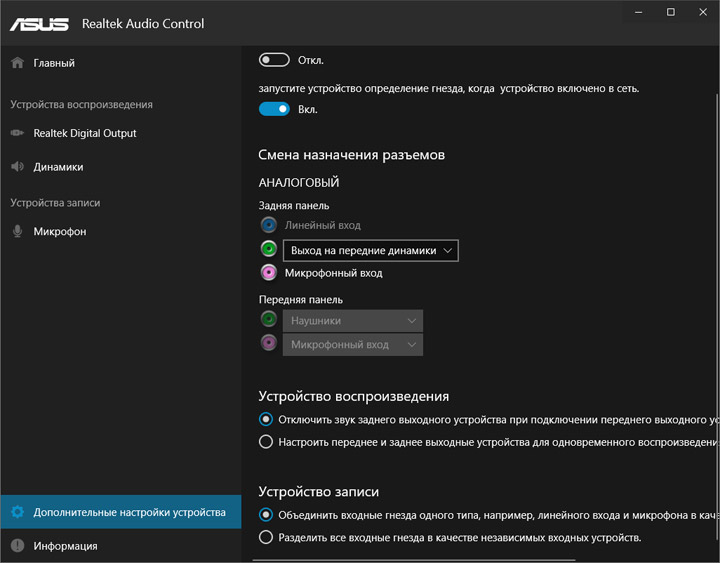Click the pink rear microphone jack icon
Image resolution: width=720 pixels, height=563 pixels.
click(x=268, y=273)
